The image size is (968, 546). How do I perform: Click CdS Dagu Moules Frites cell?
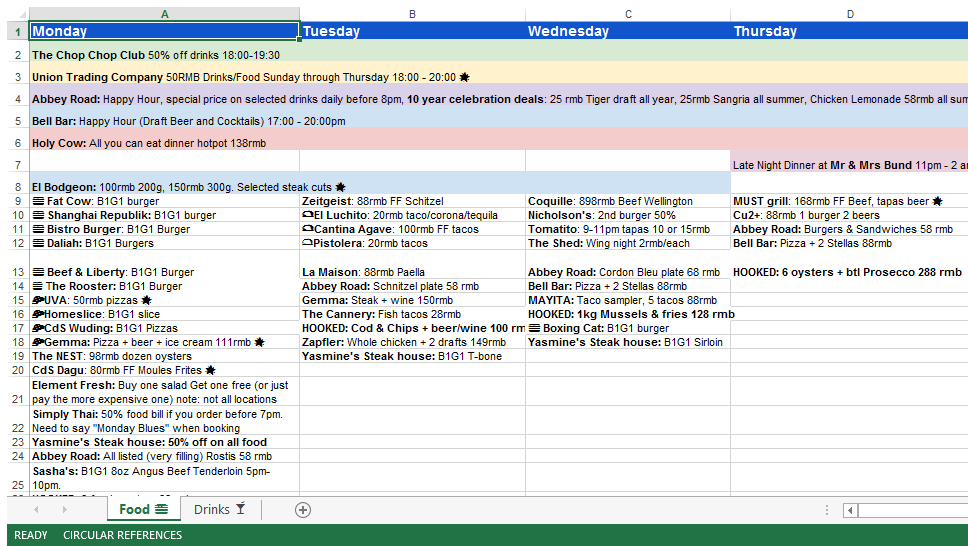pos(164,371)
